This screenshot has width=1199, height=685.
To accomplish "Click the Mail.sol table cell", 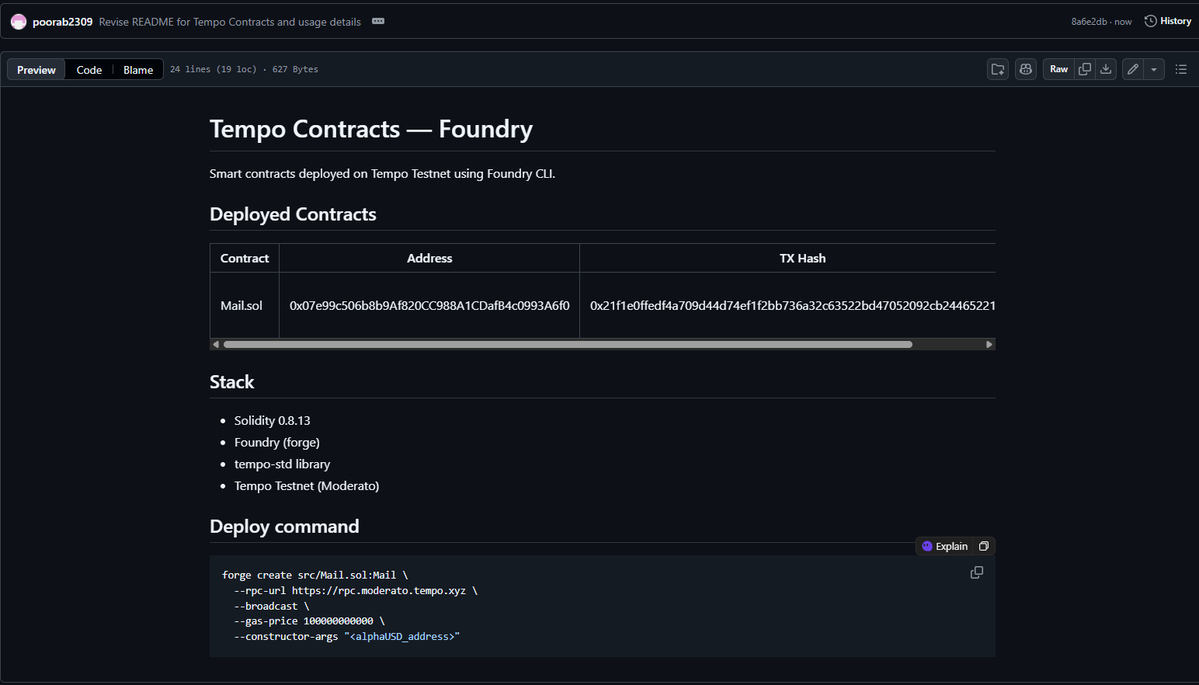I will click(244, 305).
